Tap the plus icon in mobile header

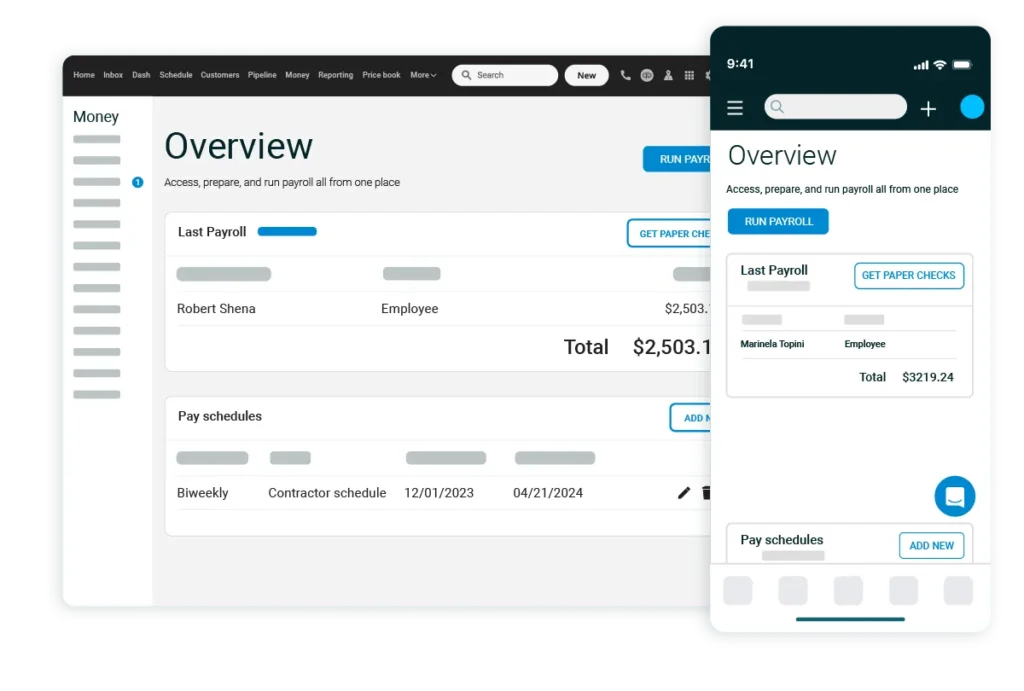pos(928,108)
